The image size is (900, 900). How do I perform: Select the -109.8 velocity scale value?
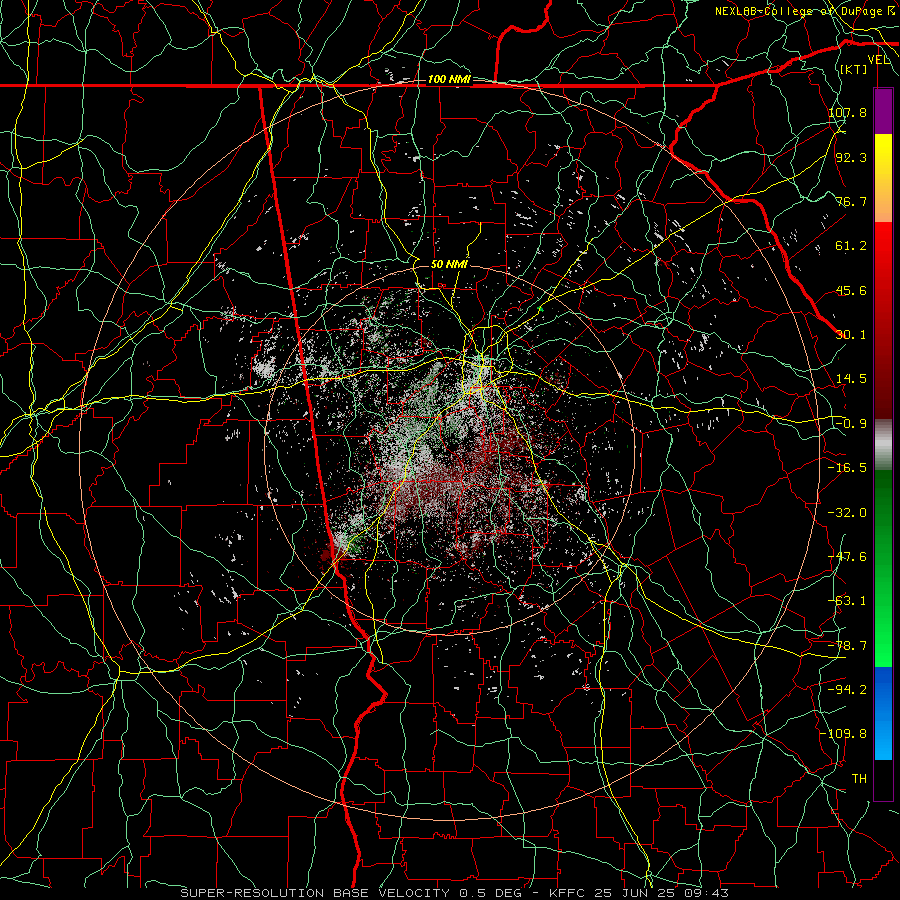[843, 734]
